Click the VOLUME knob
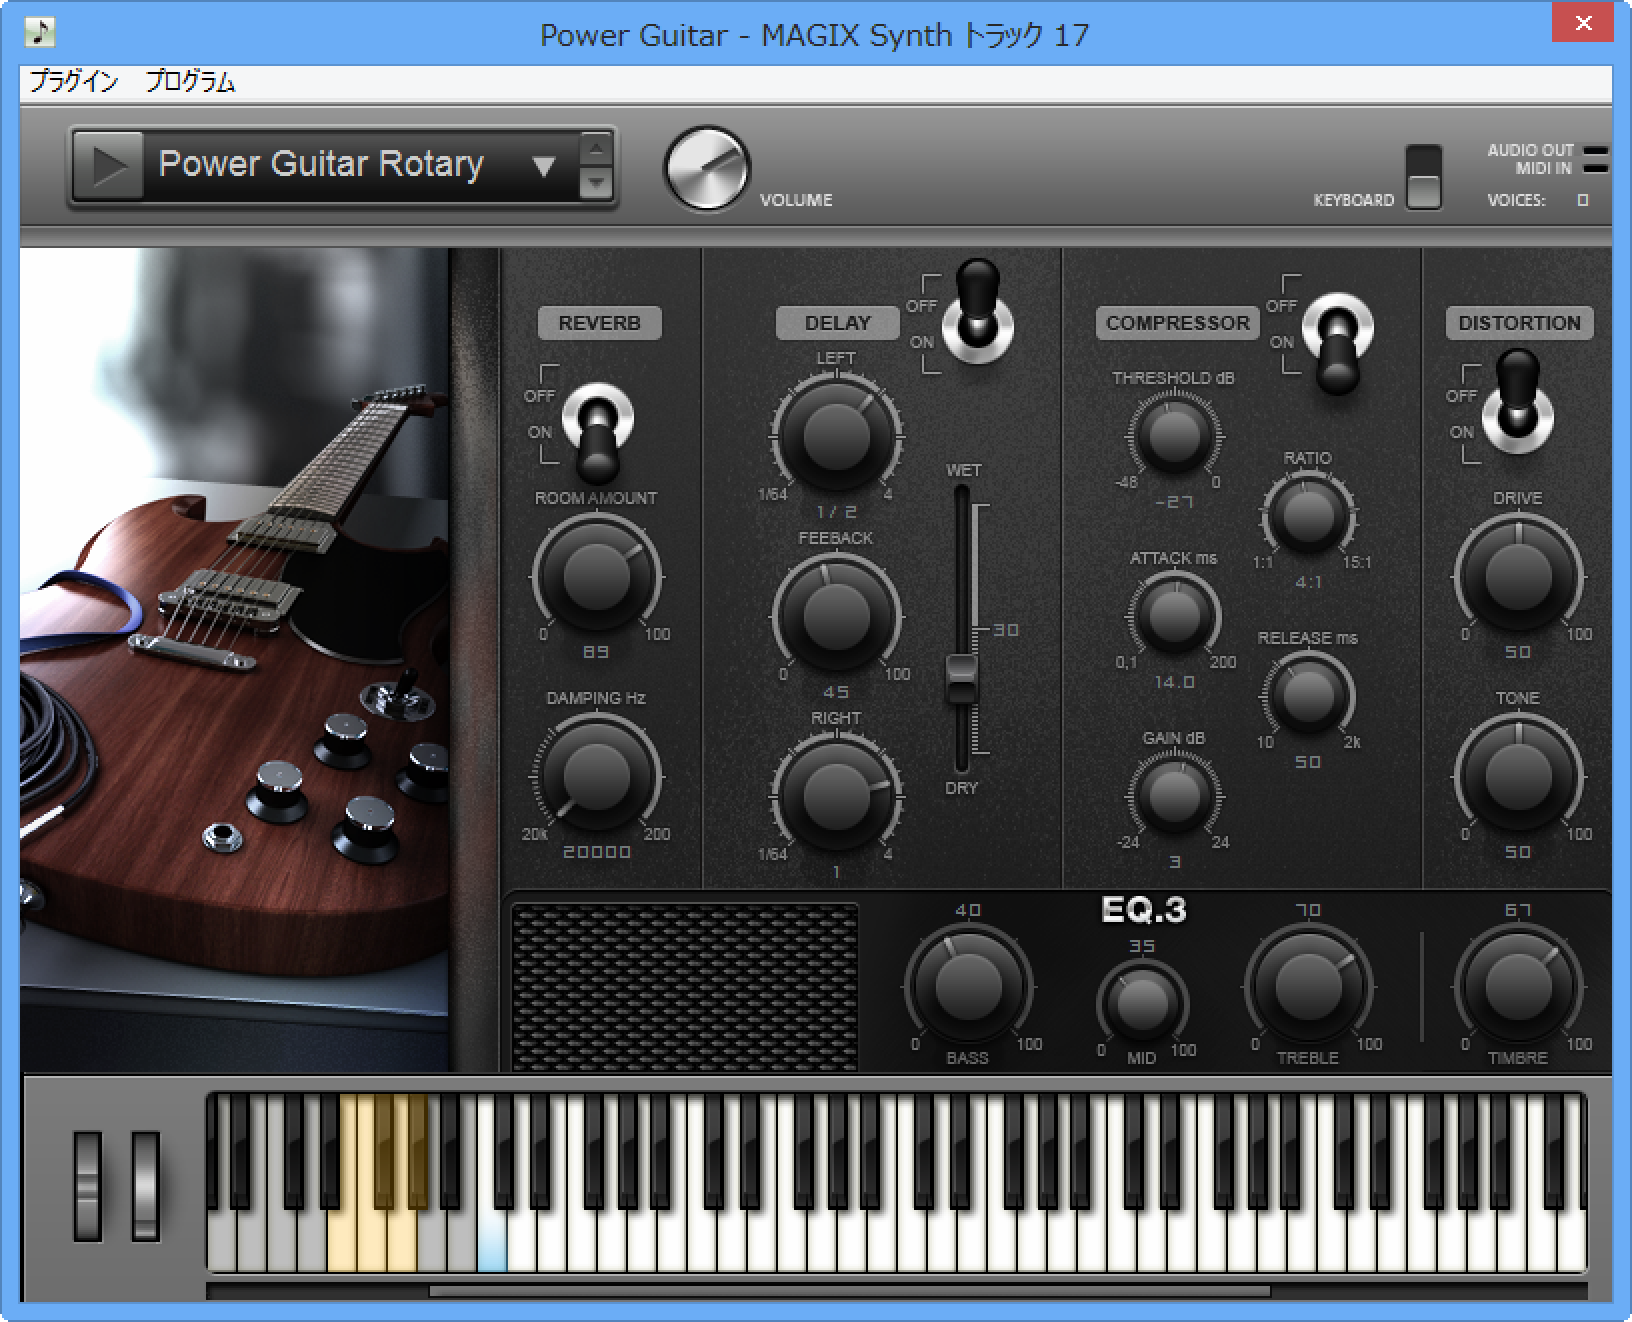The image size is (1632, 1322). (707, 168)
